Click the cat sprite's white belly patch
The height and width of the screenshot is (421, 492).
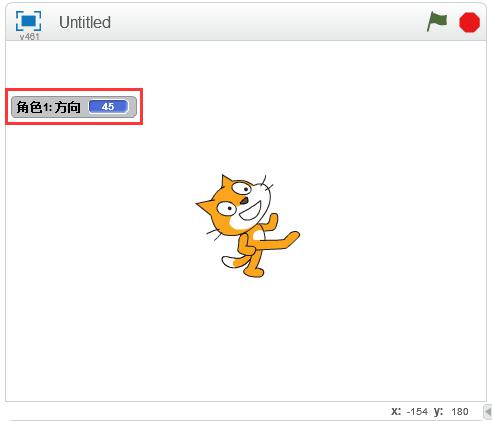pyautogui.click(x=259, y=235)
